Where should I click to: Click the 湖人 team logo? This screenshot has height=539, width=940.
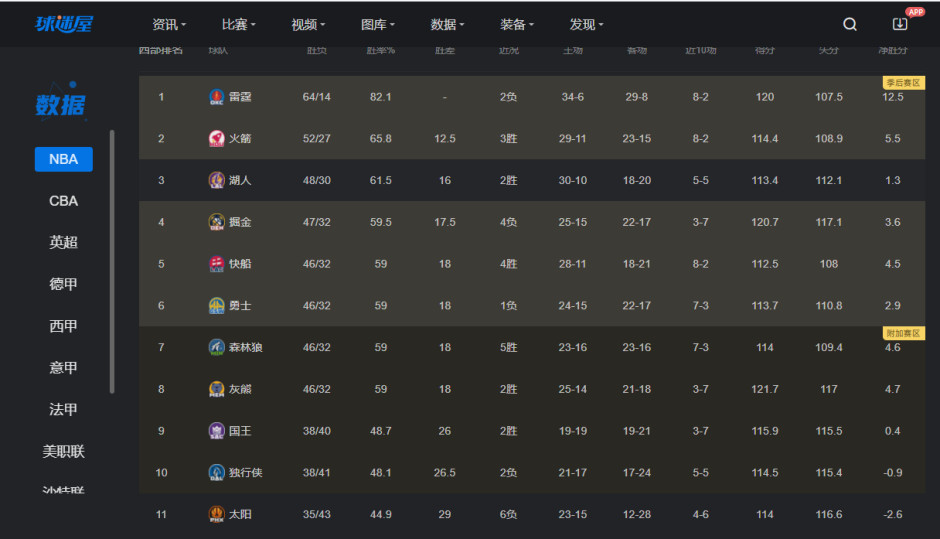point(216,181)
